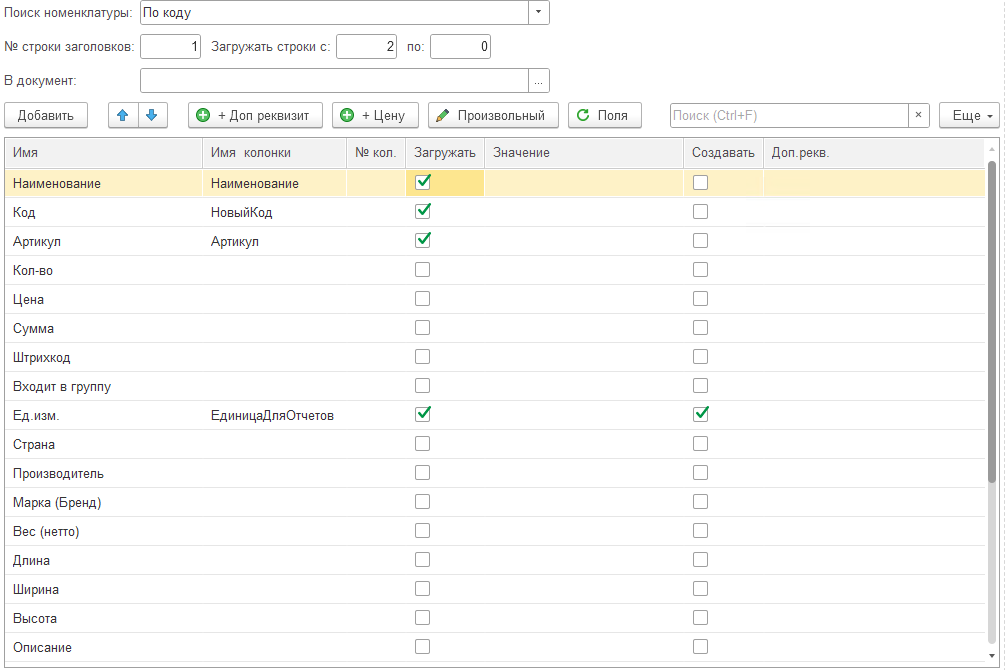Screen dimensions: 1005x670
Task: Click the 'В документ' ellipsis button
Action: click(x=538, y=81)
